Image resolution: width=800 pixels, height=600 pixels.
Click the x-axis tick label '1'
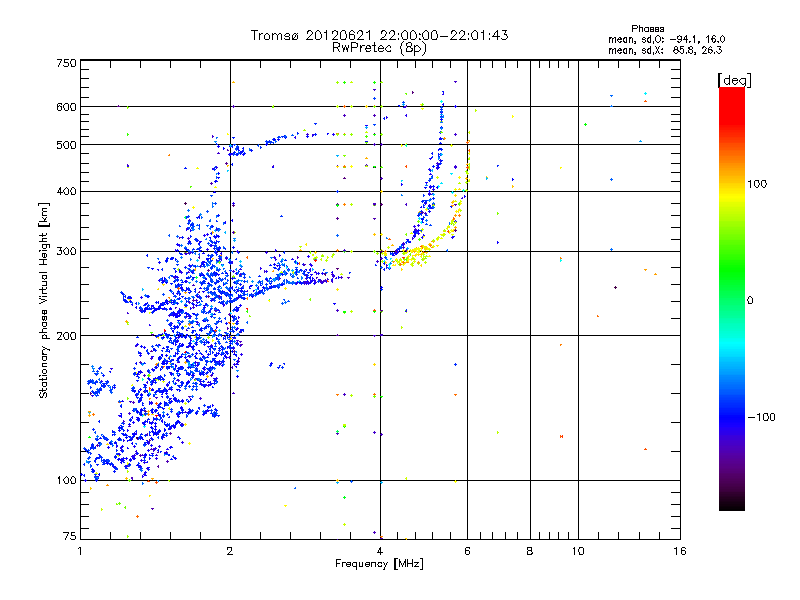(x=80, y=551)
